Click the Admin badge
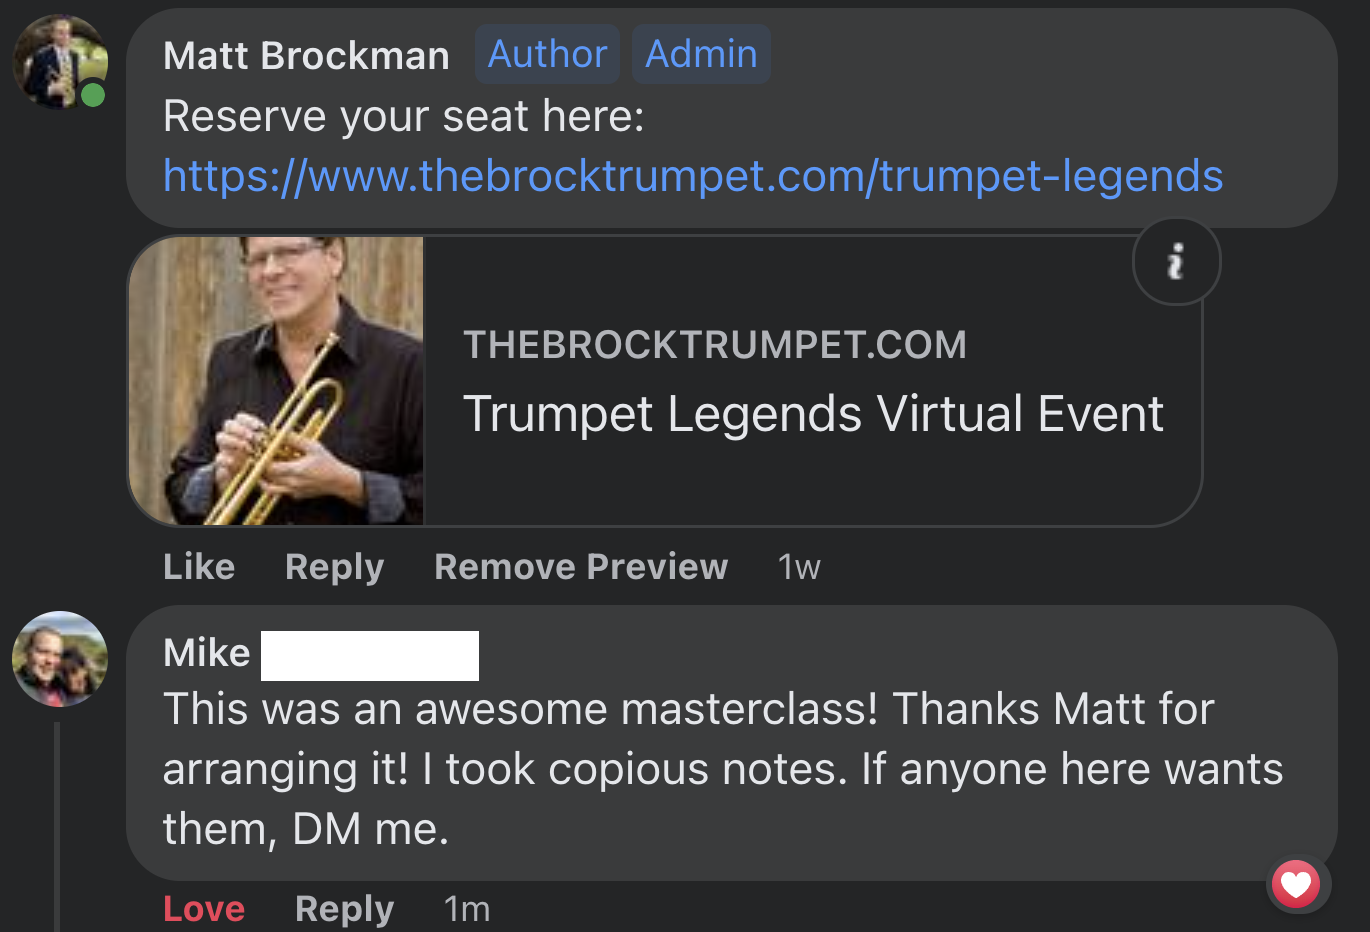This screenshot has width=1370, height=932. pyautogui.click(x=701, y=54)
